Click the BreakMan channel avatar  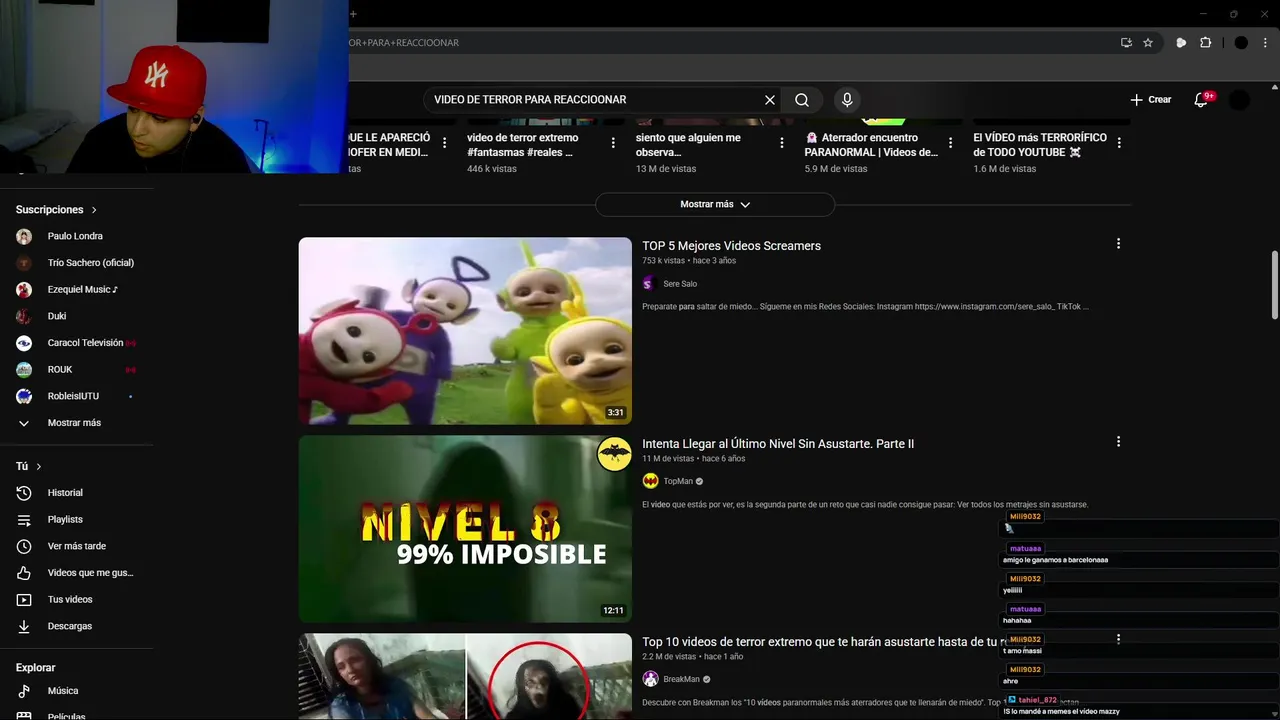[x=650, y=679]
